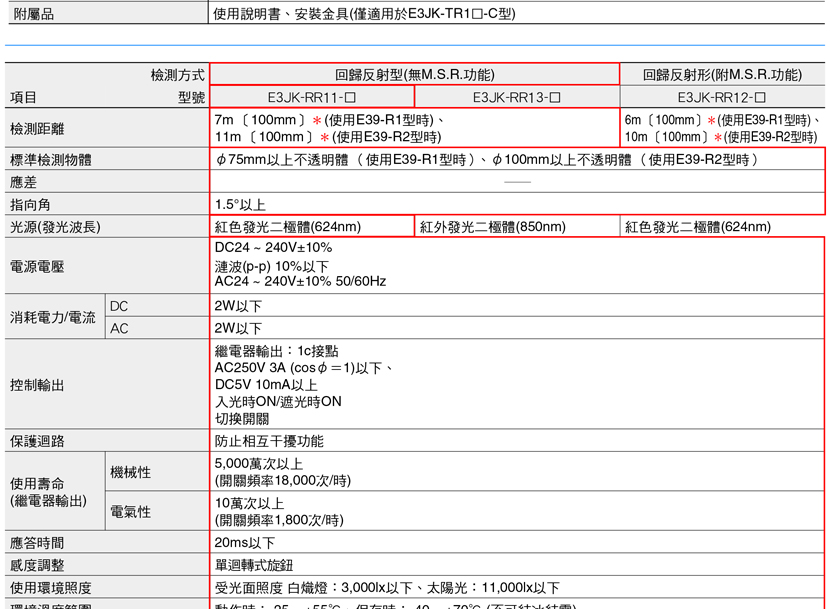The width and height of the screenshot is (830, 609).
Task: Click the value '20ms以下'
Action: (245, 543)
